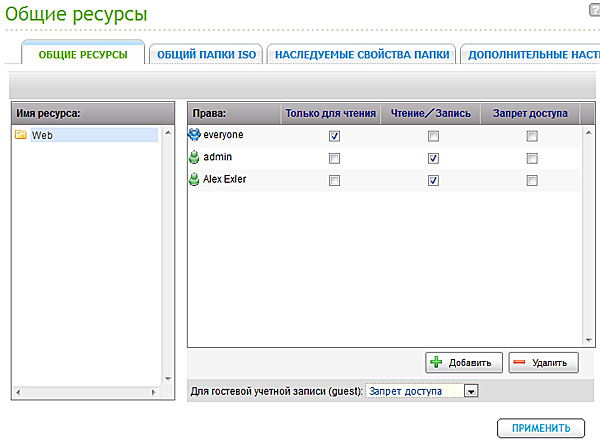
Task: Open the Дополнительные настройки tab
Action: tap(532, 54)
